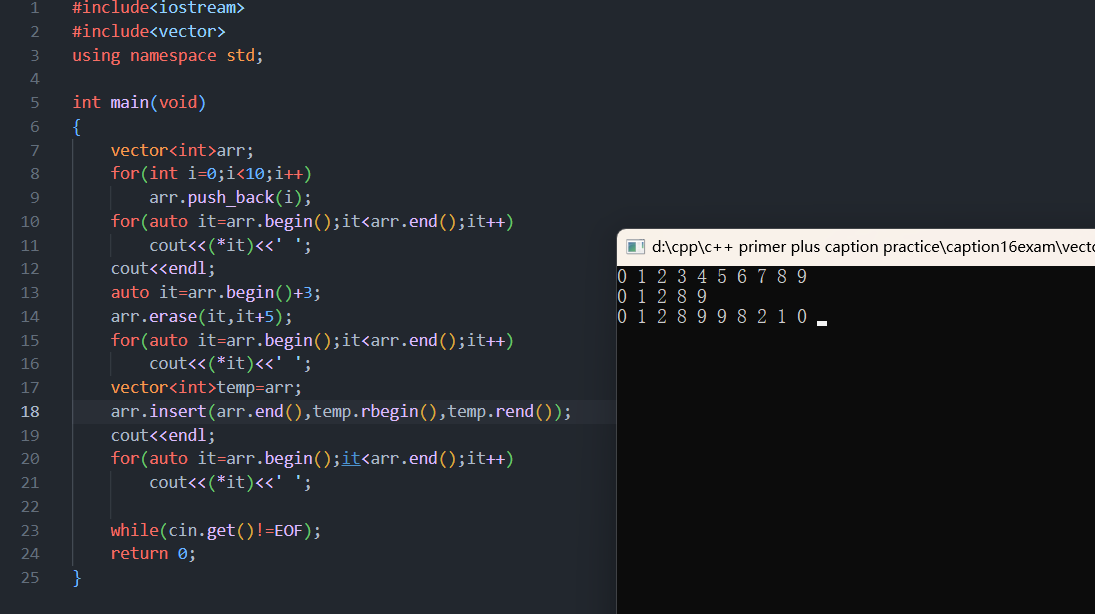Click the closing brace on line 25
Viewport: 1095px width, 614px height.
click(x=76, y=578)
